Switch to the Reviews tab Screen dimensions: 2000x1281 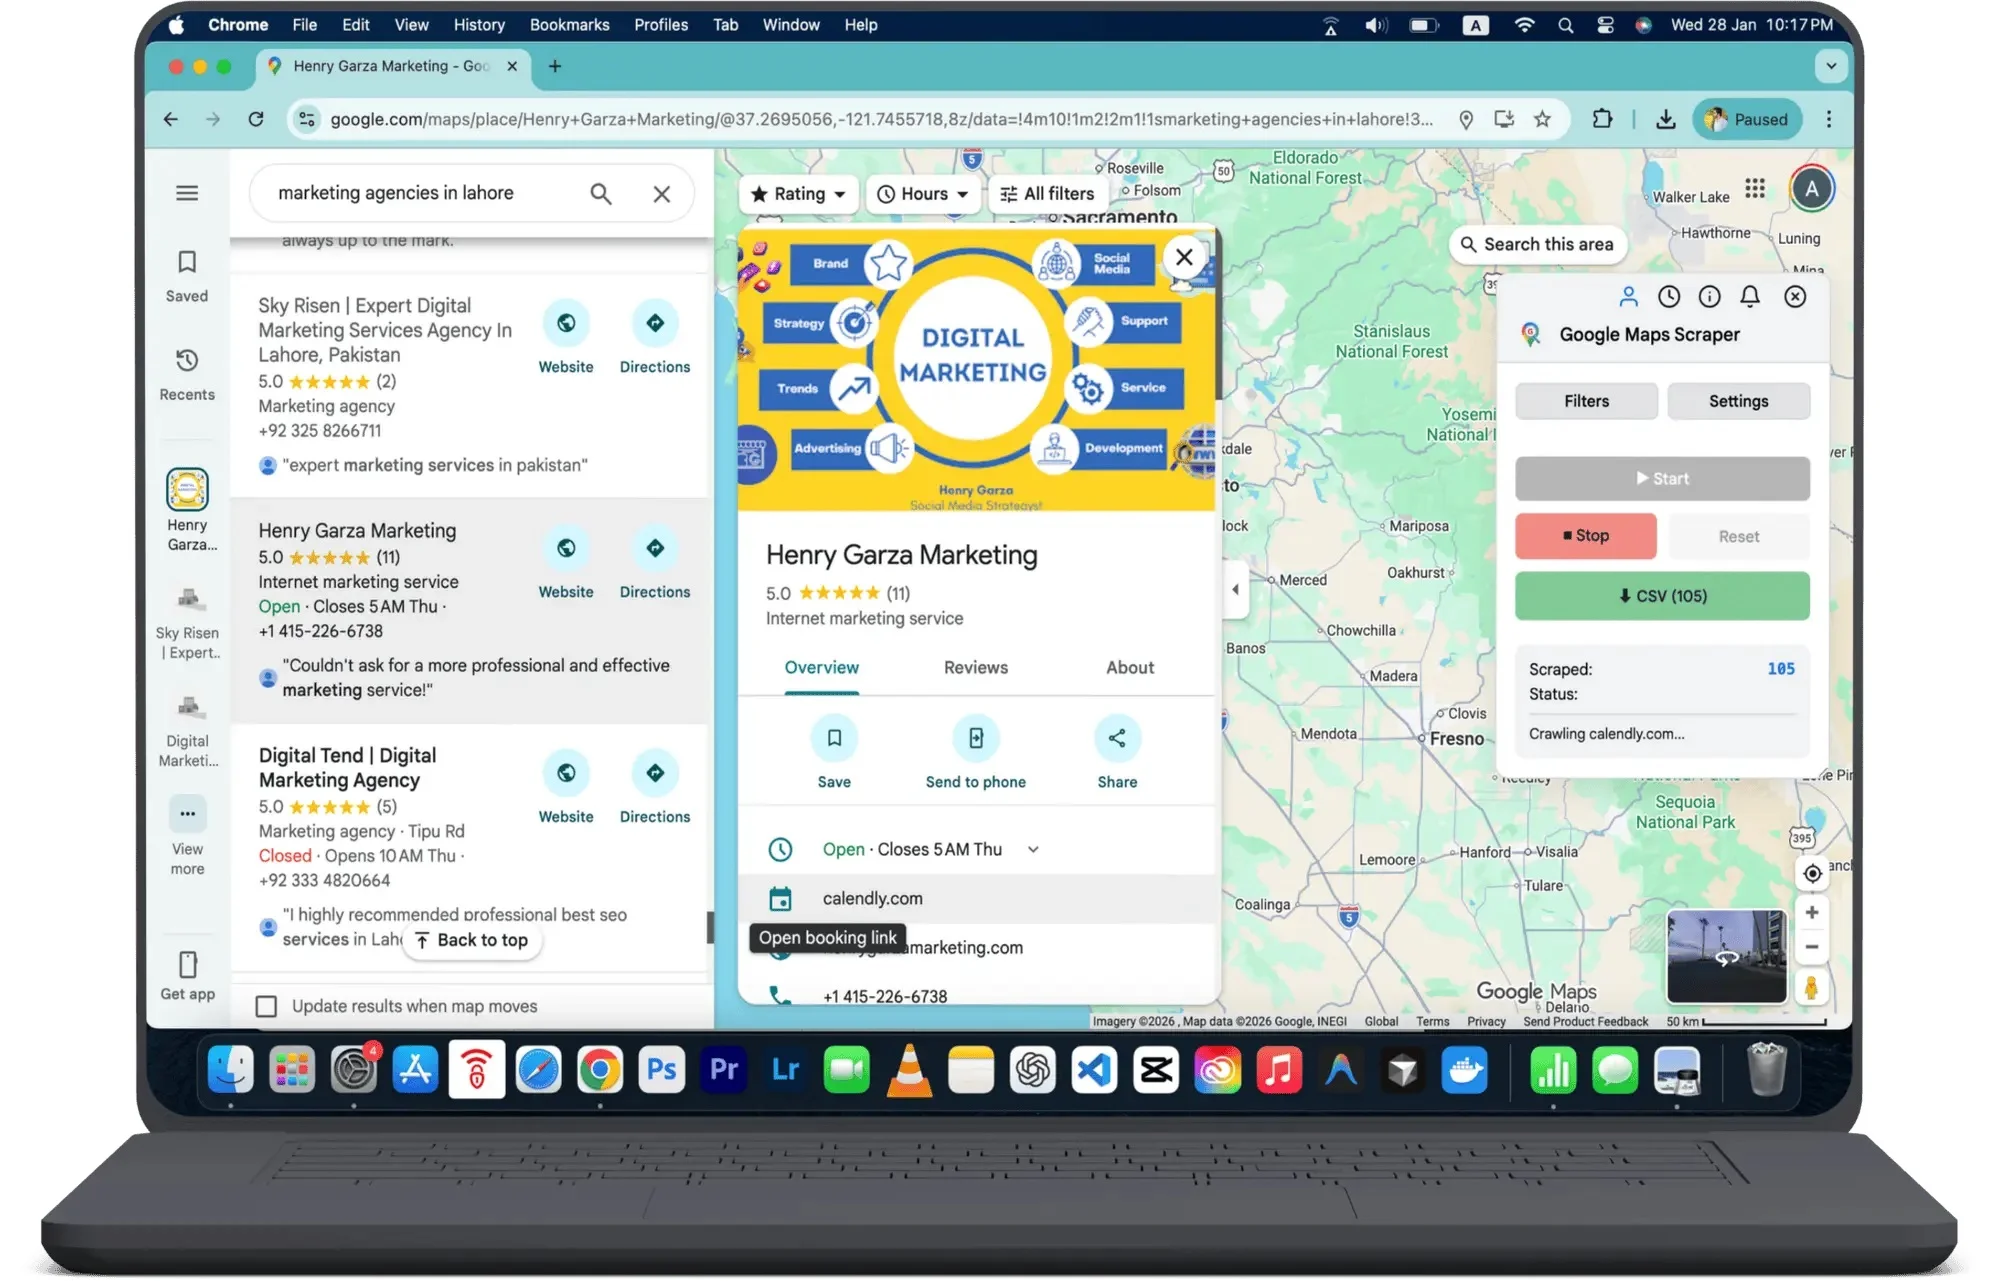point(976,667)
